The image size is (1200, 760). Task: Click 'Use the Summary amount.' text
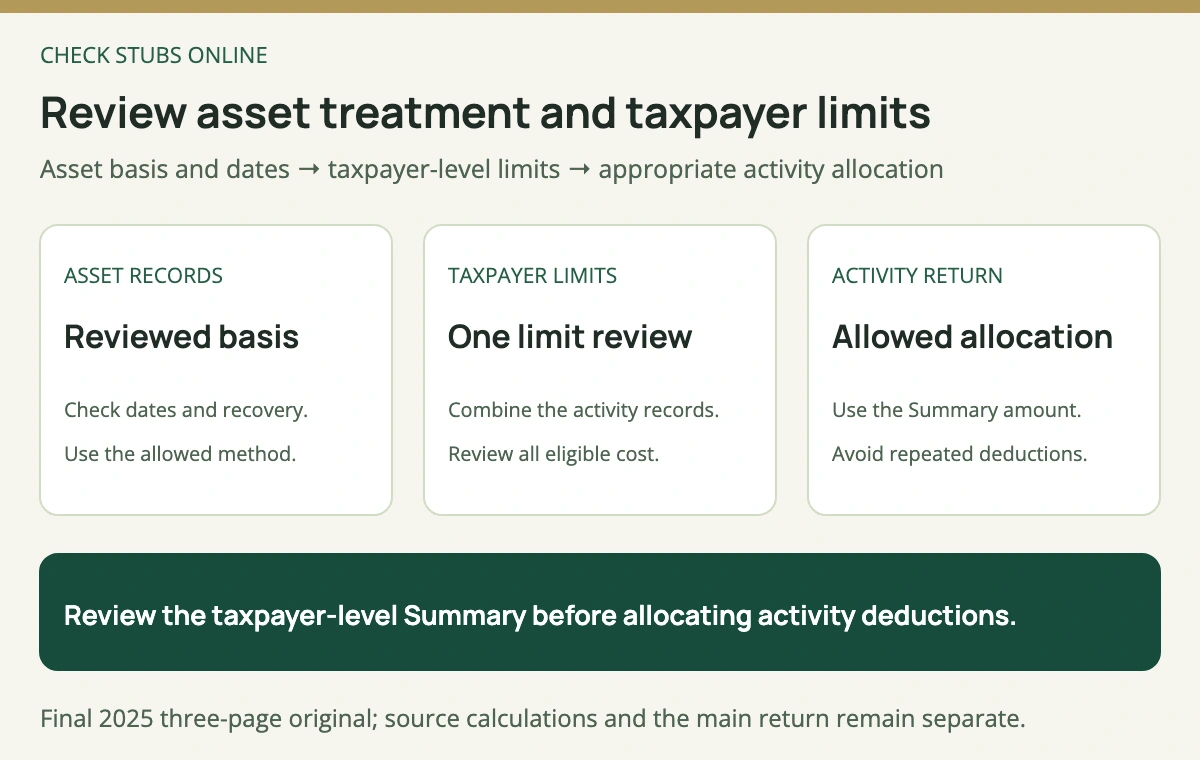pos(956,410)
